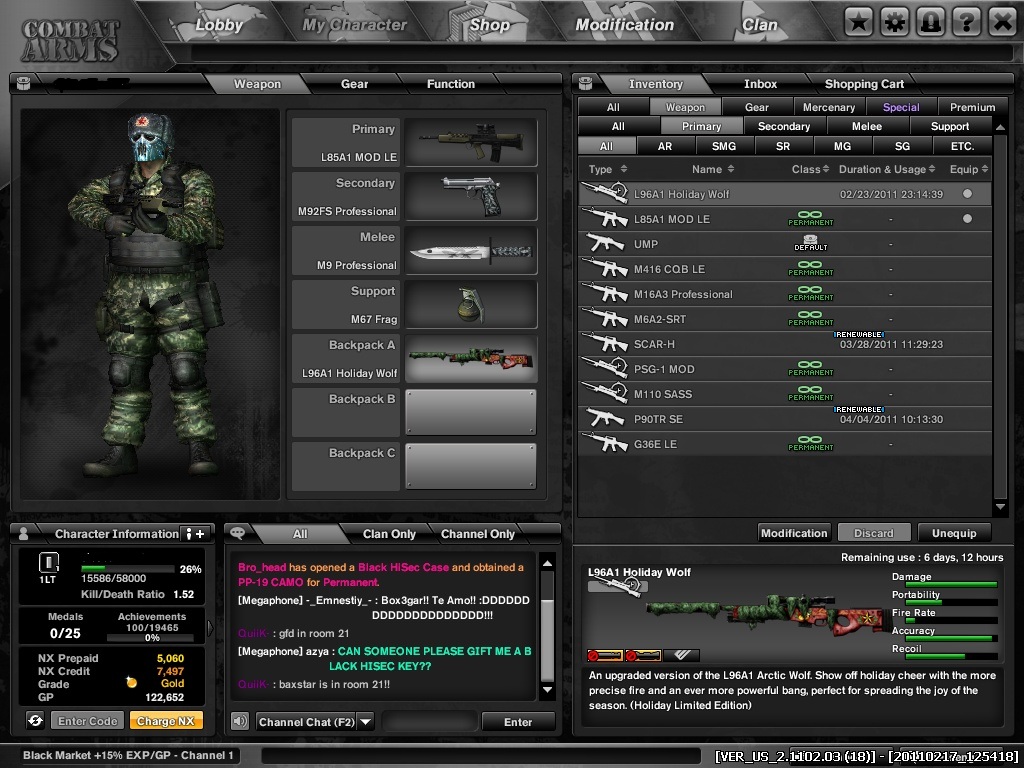1024x768 pixels.
Task: Click the chat message input field
Action: tap(429, 722)
